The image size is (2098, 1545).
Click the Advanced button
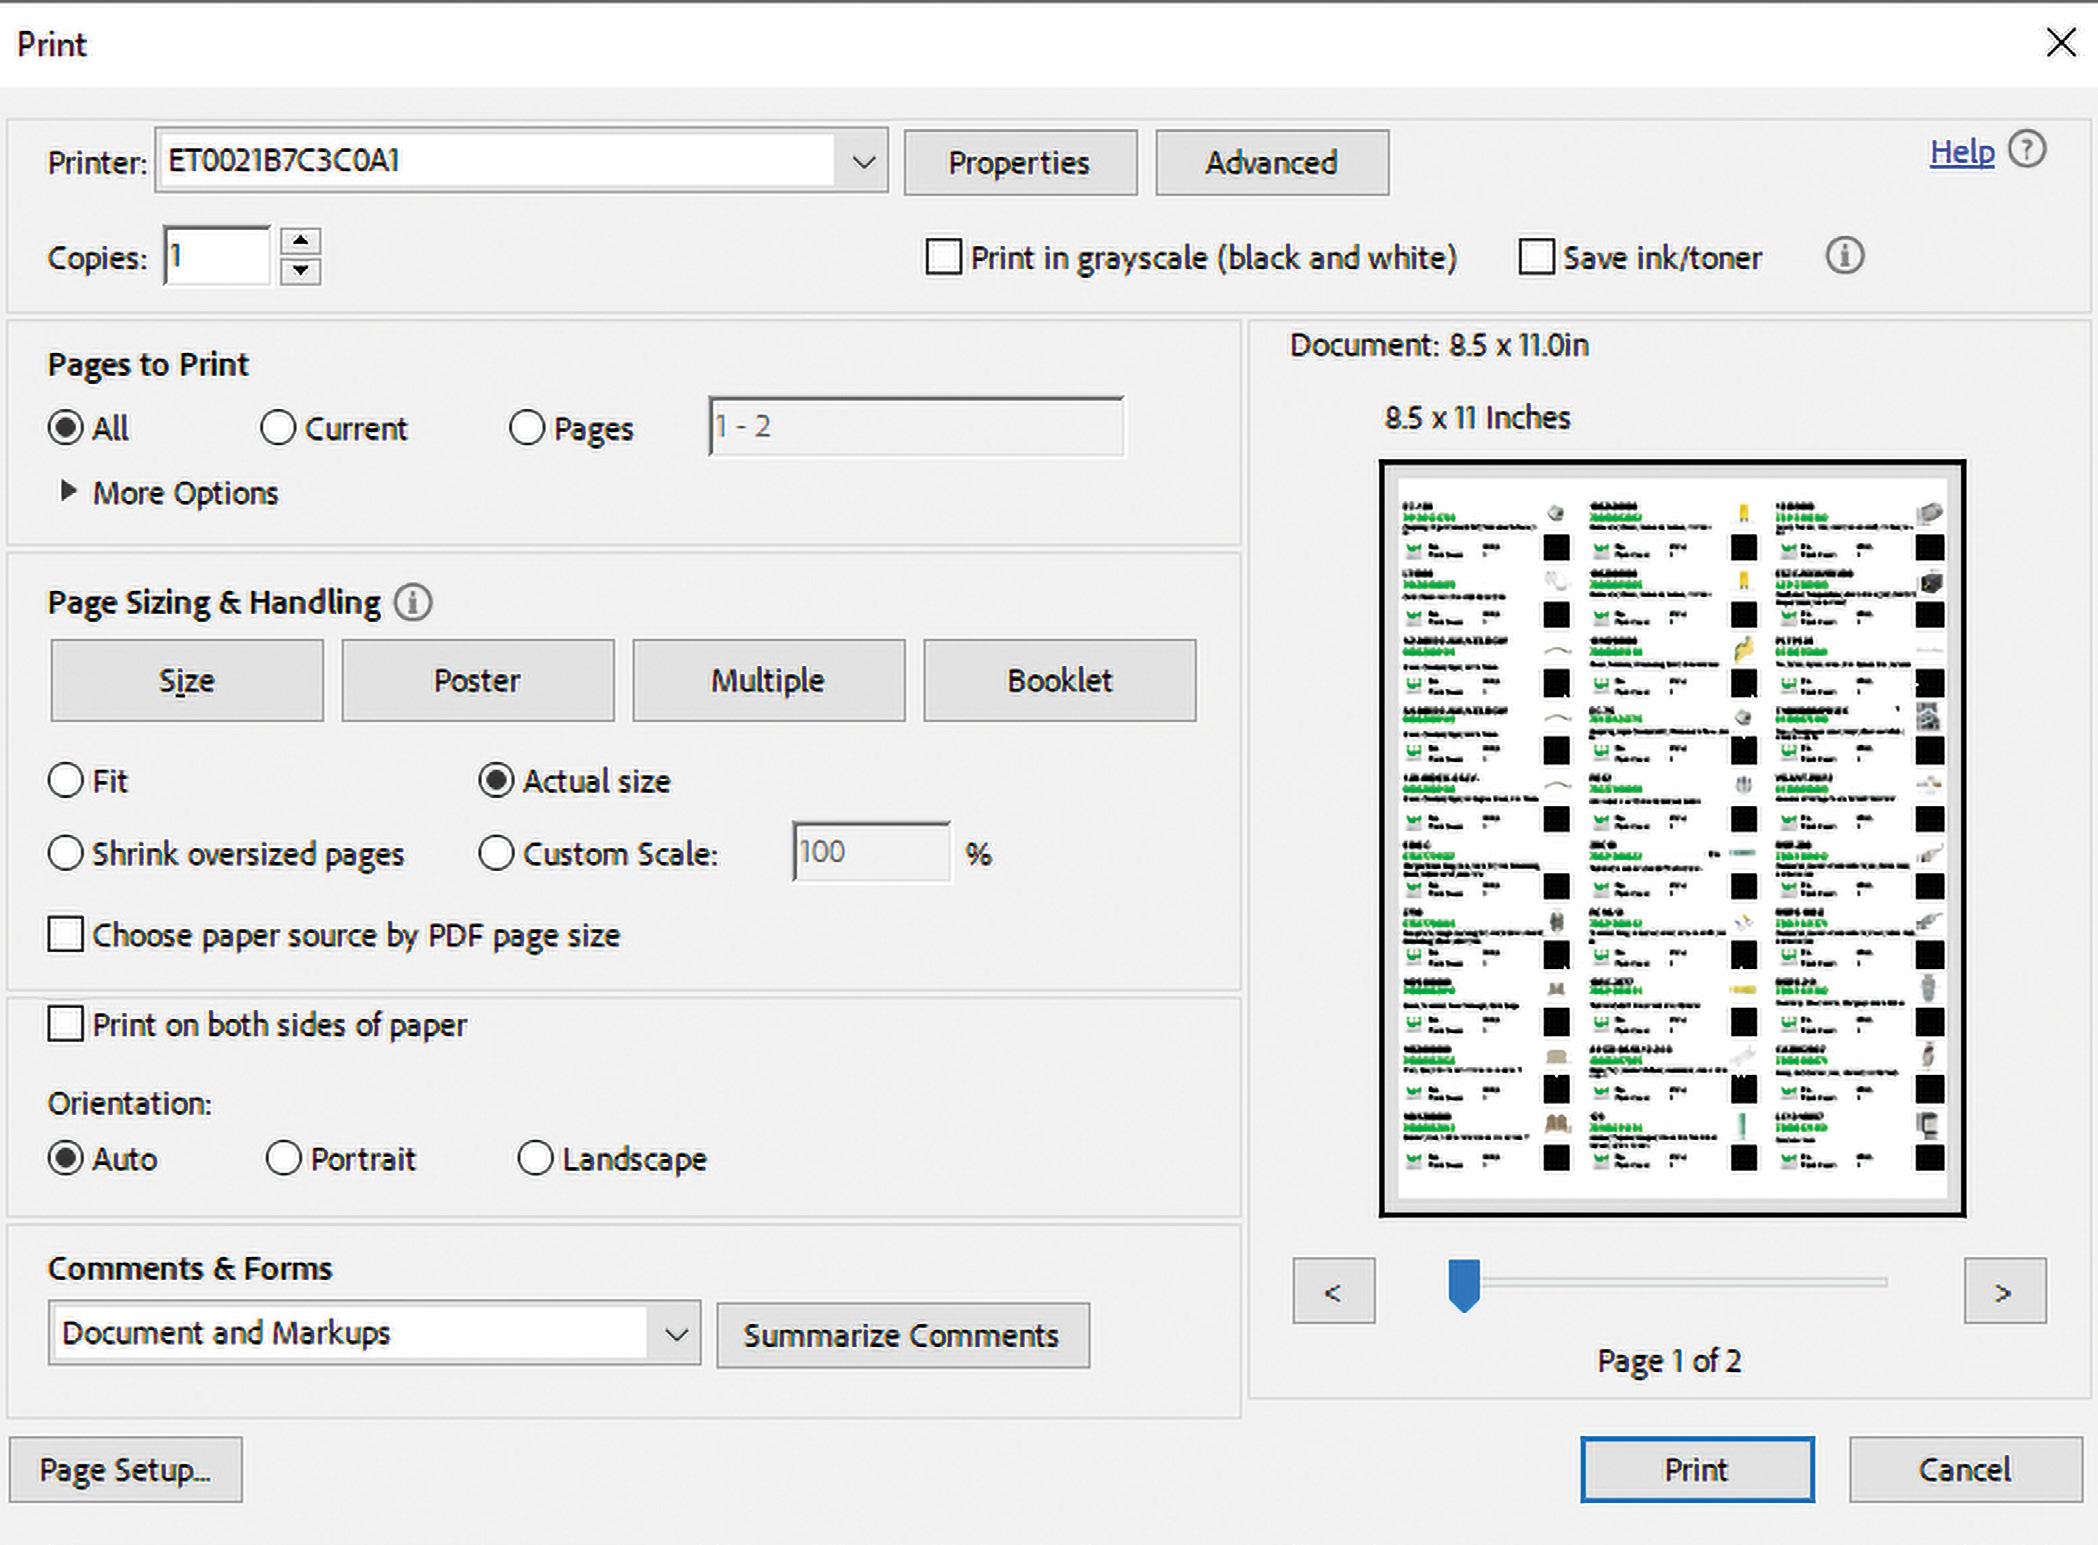1271,162
